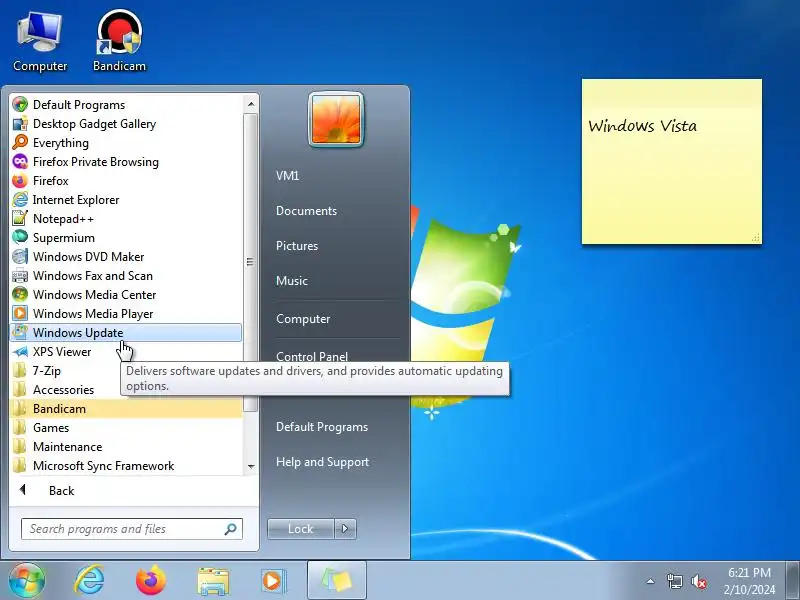
Task: Launch the XPS Viewer icon
Action: pos(20,352)
